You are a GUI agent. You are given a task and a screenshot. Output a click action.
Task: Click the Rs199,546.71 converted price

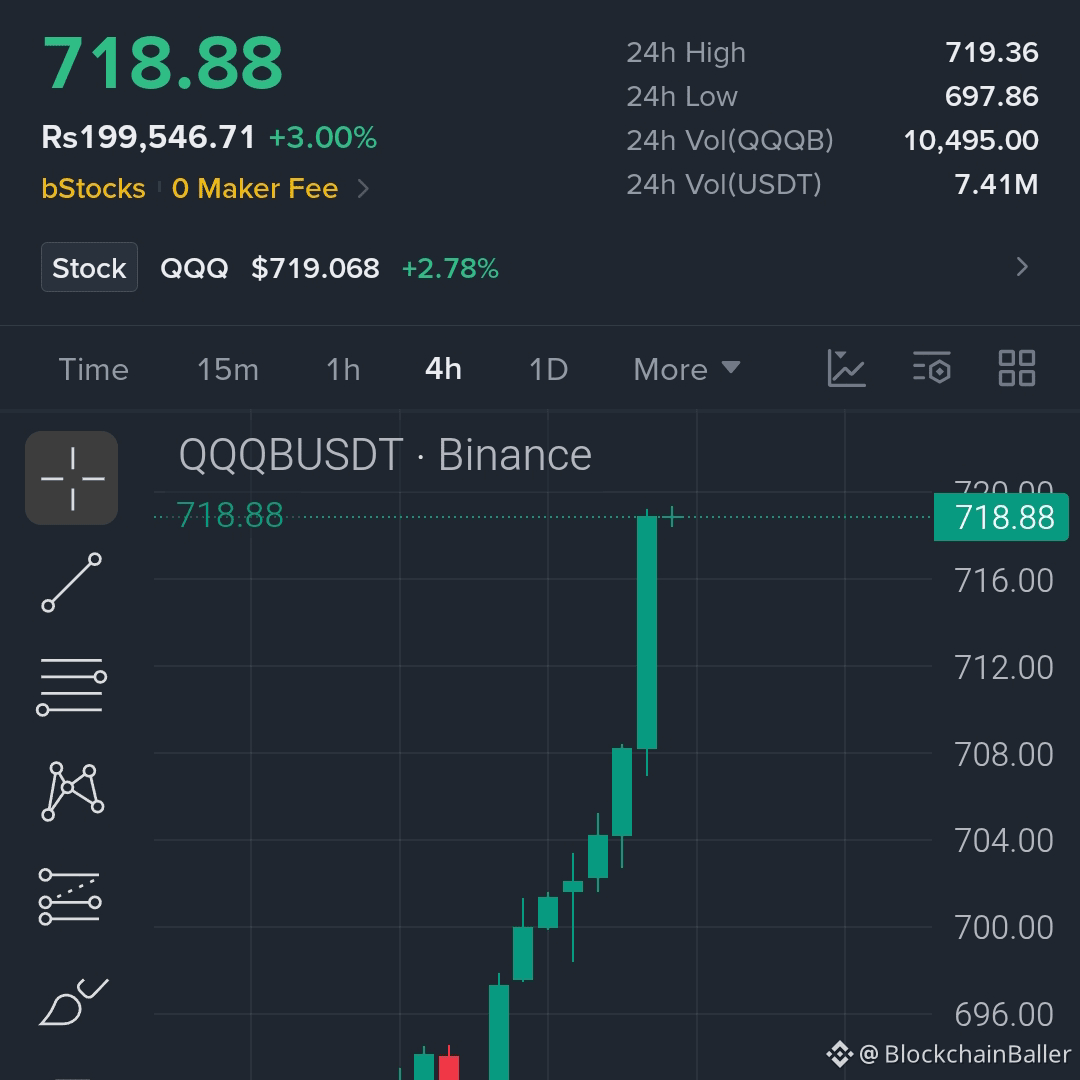tap(148, 137)
